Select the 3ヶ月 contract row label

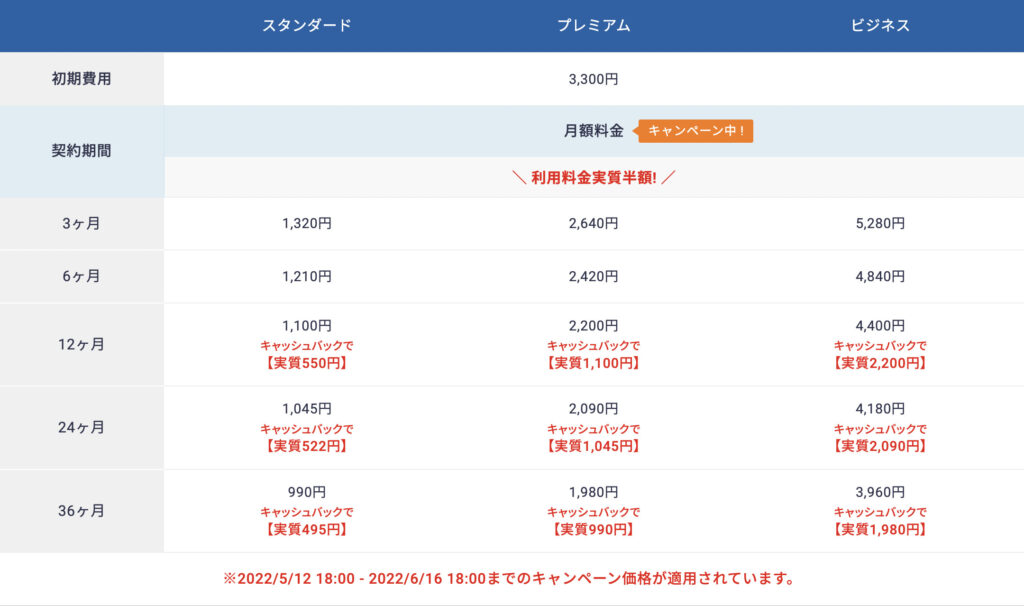pos(82,223)
